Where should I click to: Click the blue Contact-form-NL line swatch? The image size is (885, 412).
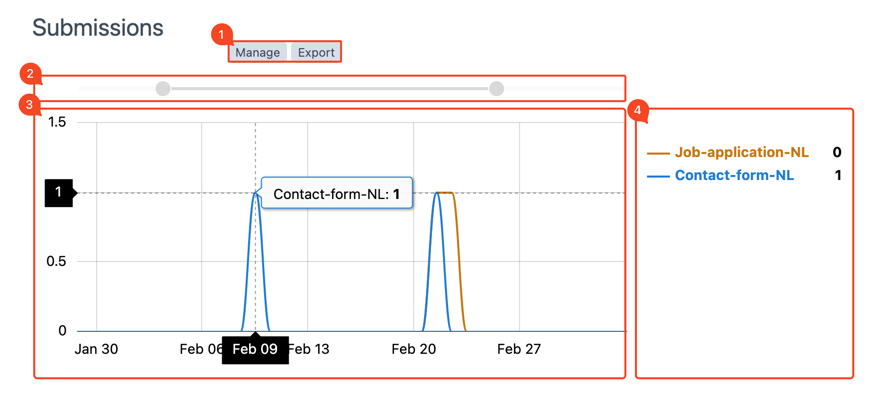658,176
